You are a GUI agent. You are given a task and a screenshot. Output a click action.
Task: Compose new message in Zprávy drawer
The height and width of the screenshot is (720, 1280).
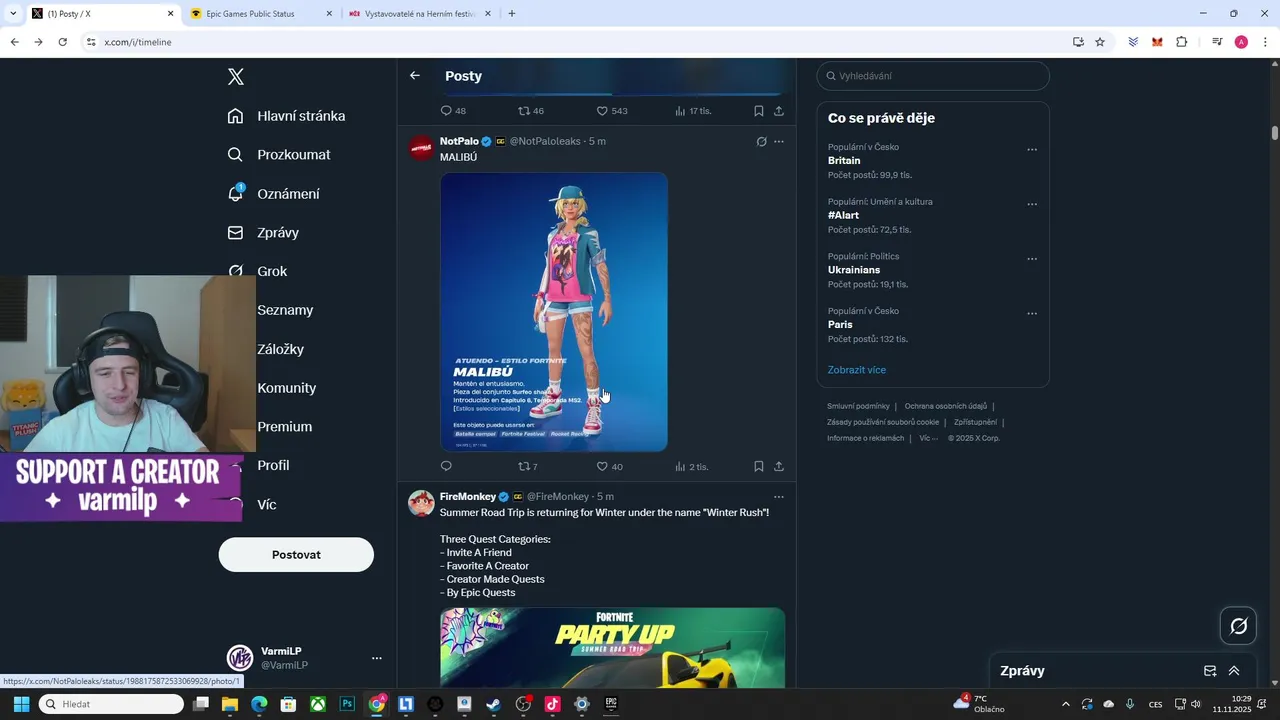[x=1210, y=671]
